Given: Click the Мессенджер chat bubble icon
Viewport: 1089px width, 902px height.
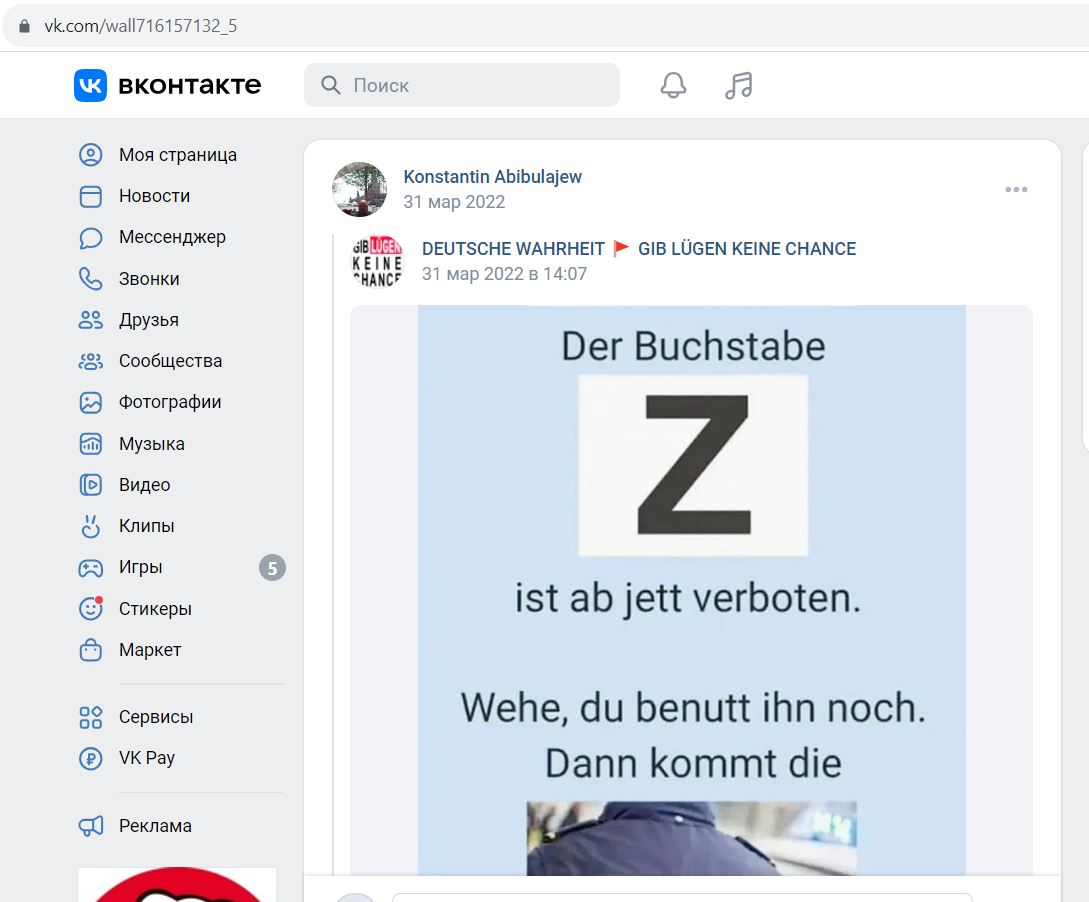Looking at the screenshot, I should pos(90,237).
